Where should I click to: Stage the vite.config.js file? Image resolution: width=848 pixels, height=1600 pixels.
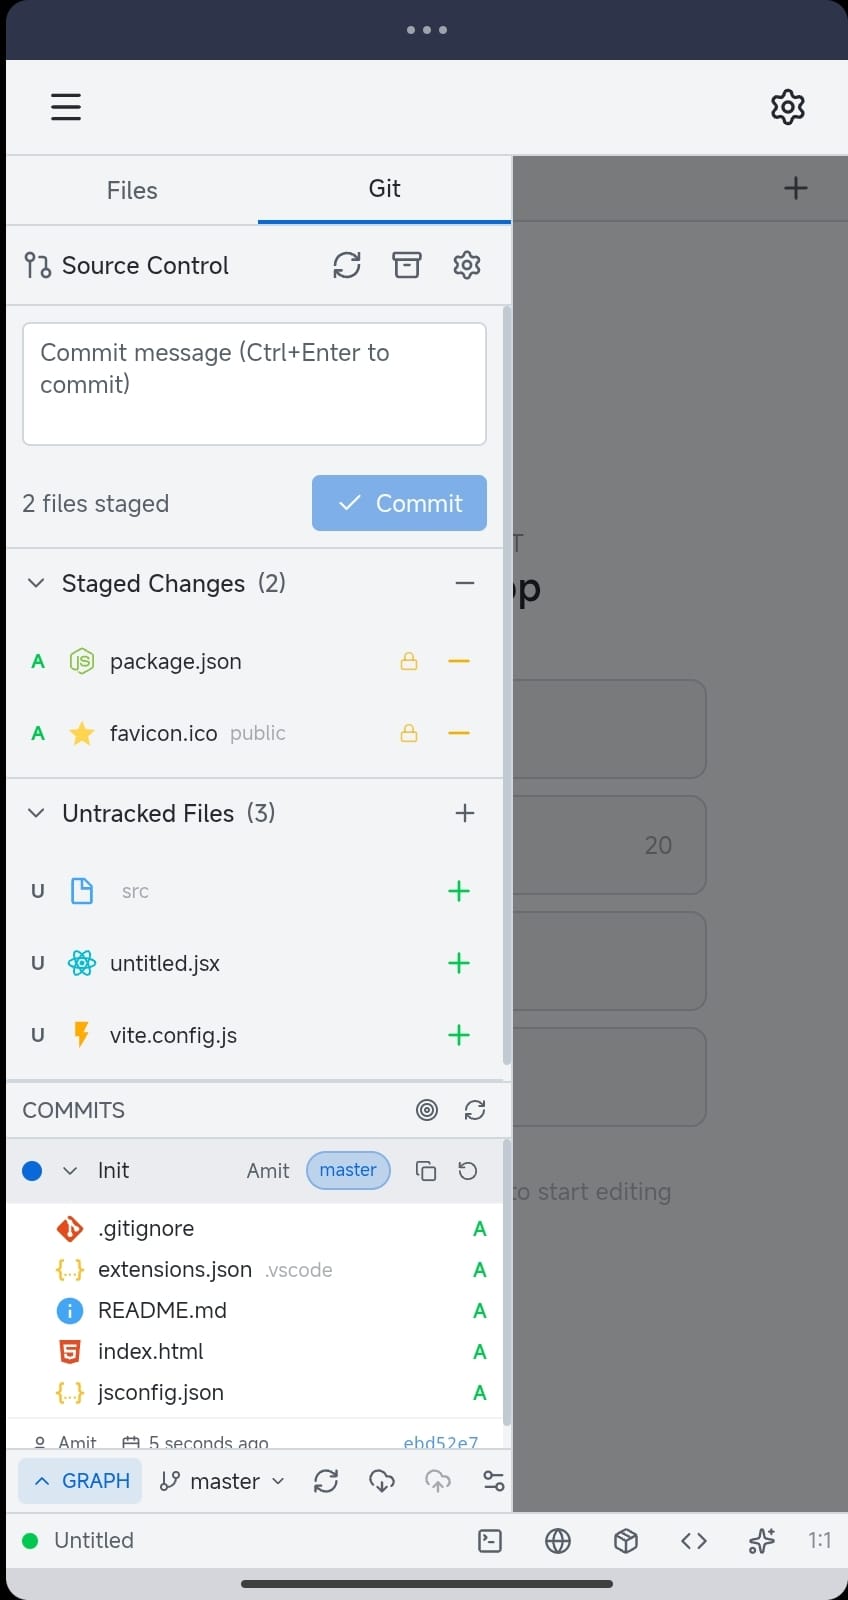(459, 1035)
